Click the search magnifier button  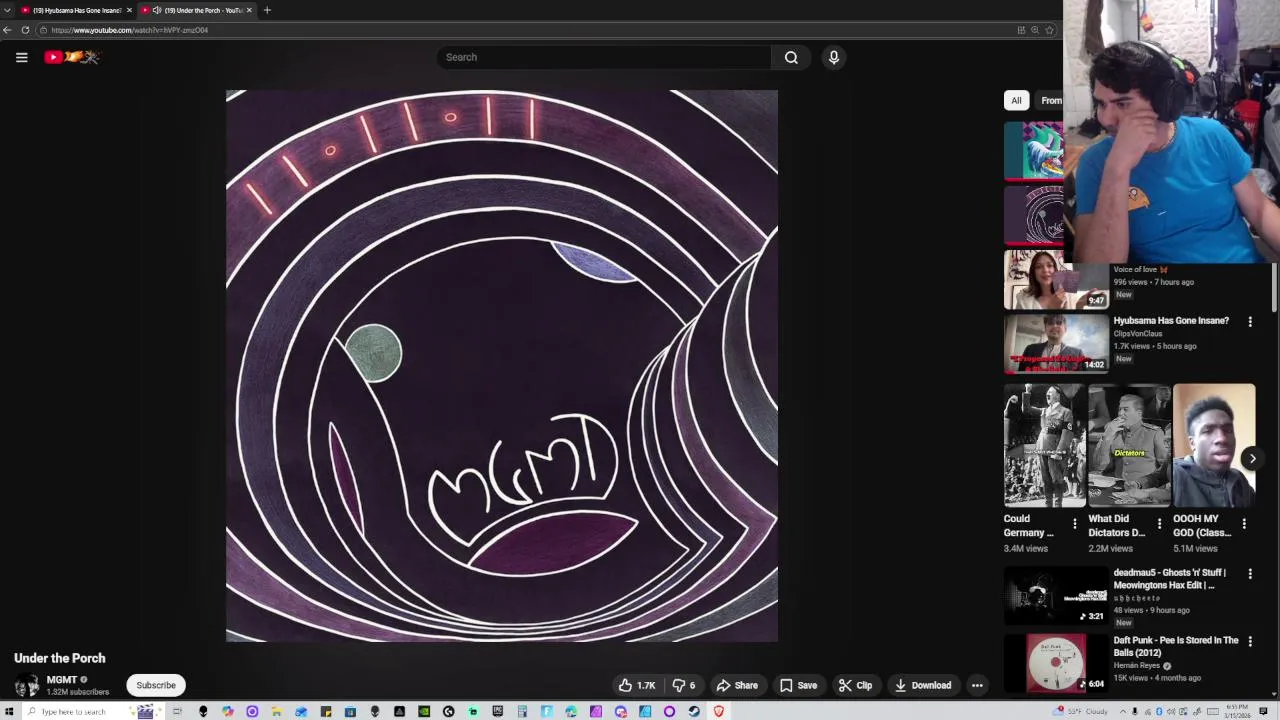coord(791,57)
